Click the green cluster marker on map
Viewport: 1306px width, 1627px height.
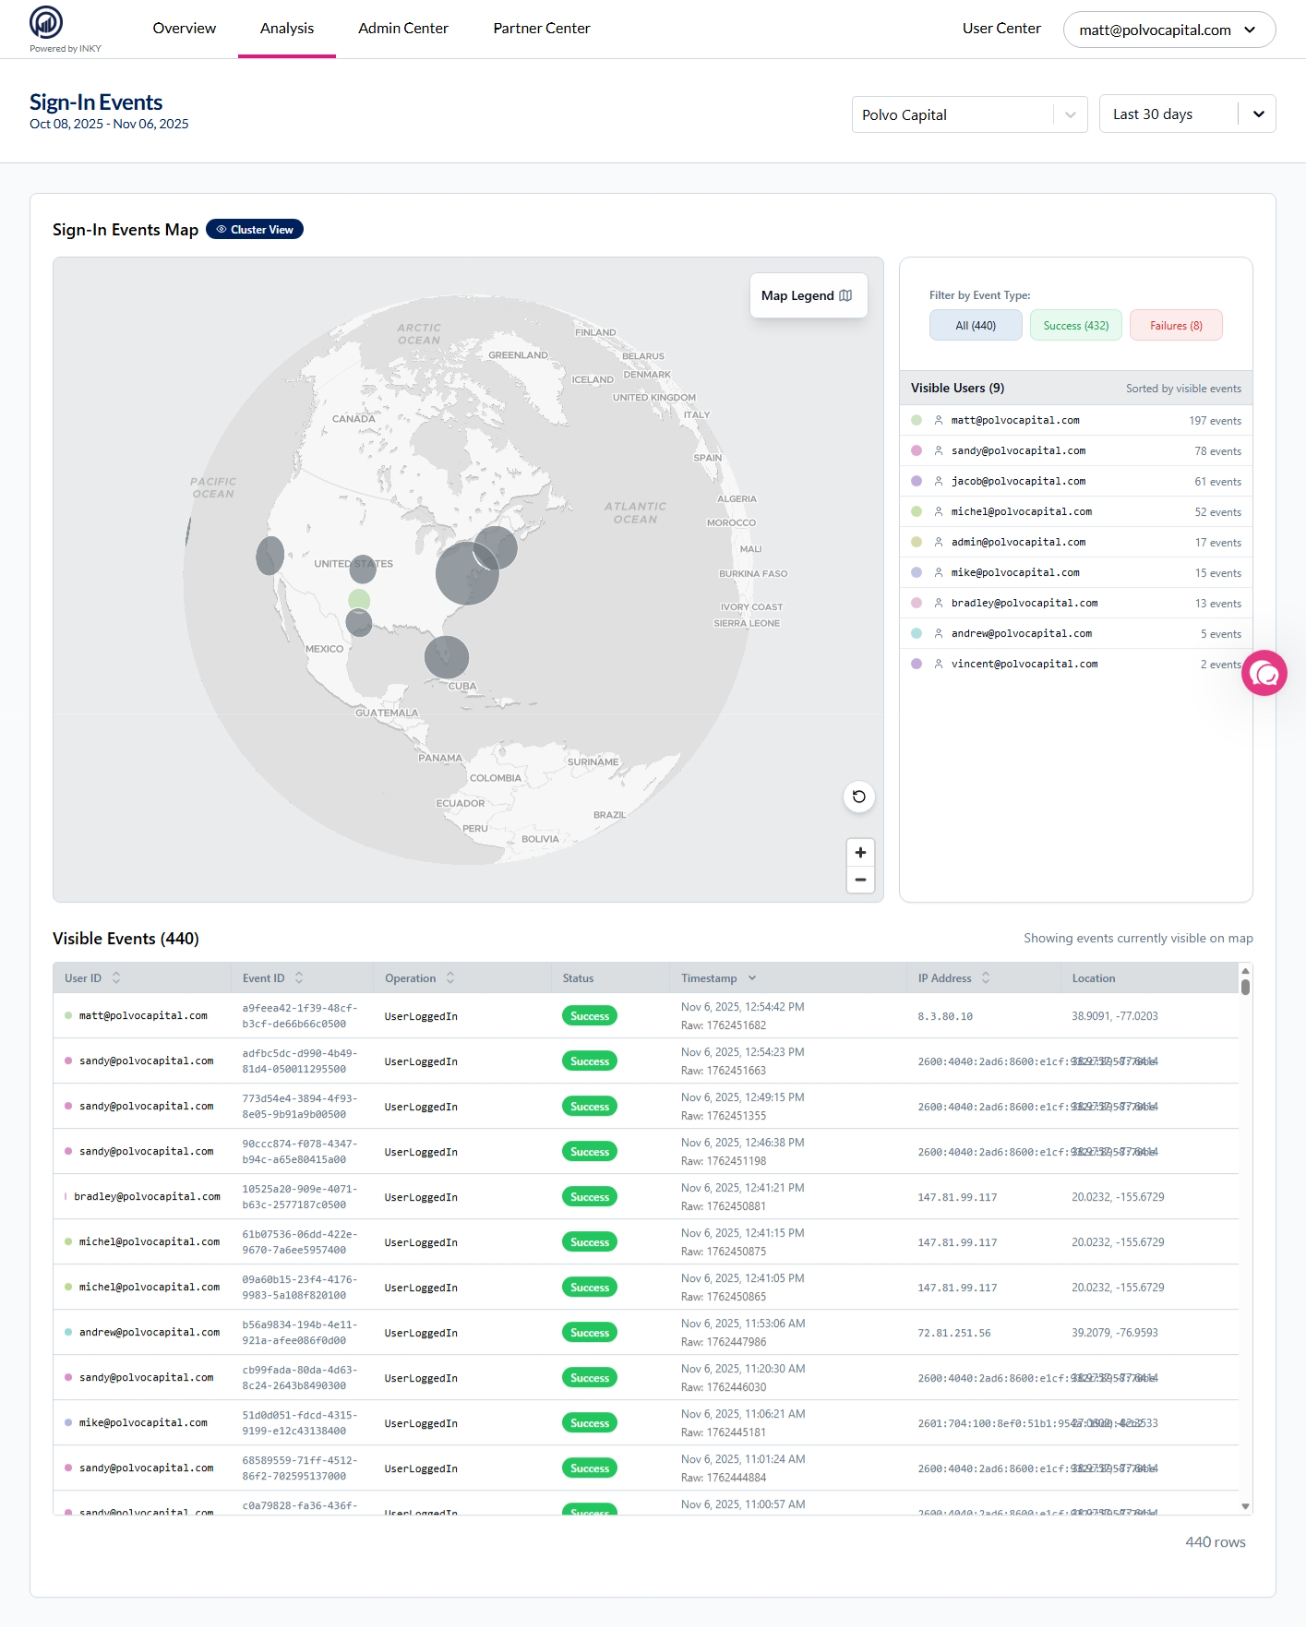point(359,600)
